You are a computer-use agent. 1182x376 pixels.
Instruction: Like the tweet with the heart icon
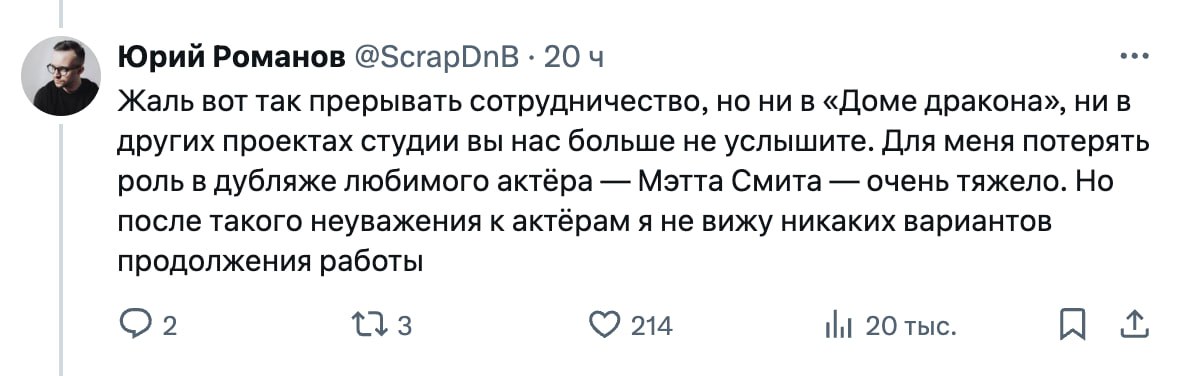click(603, 326)
